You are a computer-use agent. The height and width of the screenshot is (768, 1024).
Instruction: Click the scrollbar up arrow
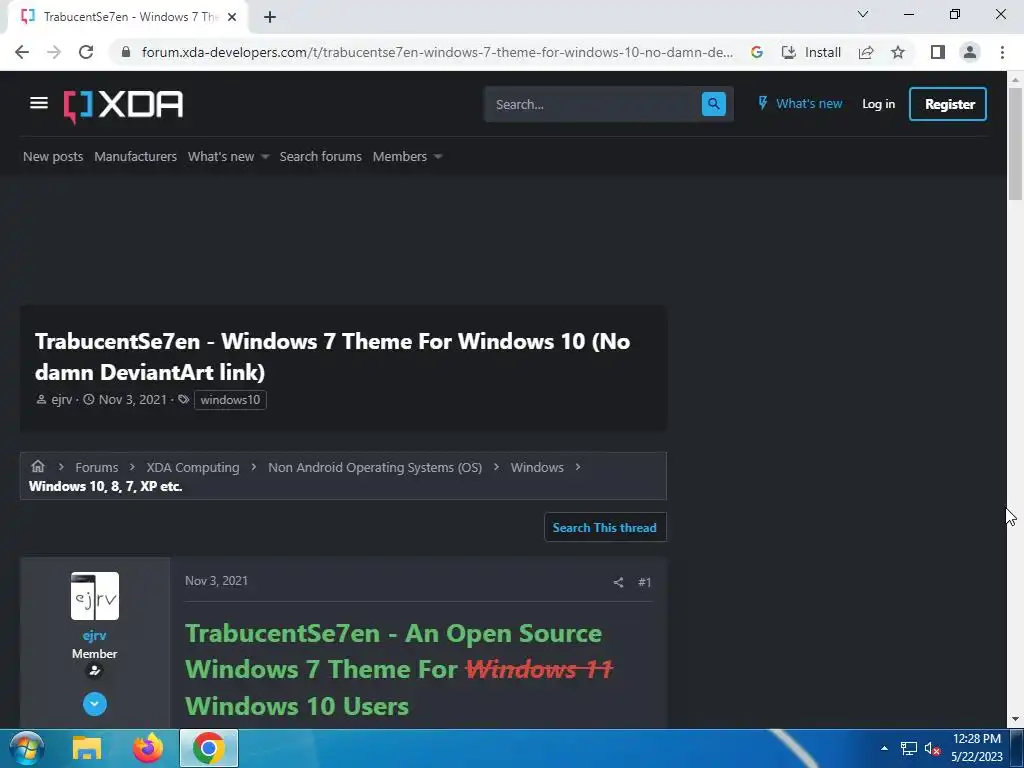pyautogui.click(x=1015, y=80)
